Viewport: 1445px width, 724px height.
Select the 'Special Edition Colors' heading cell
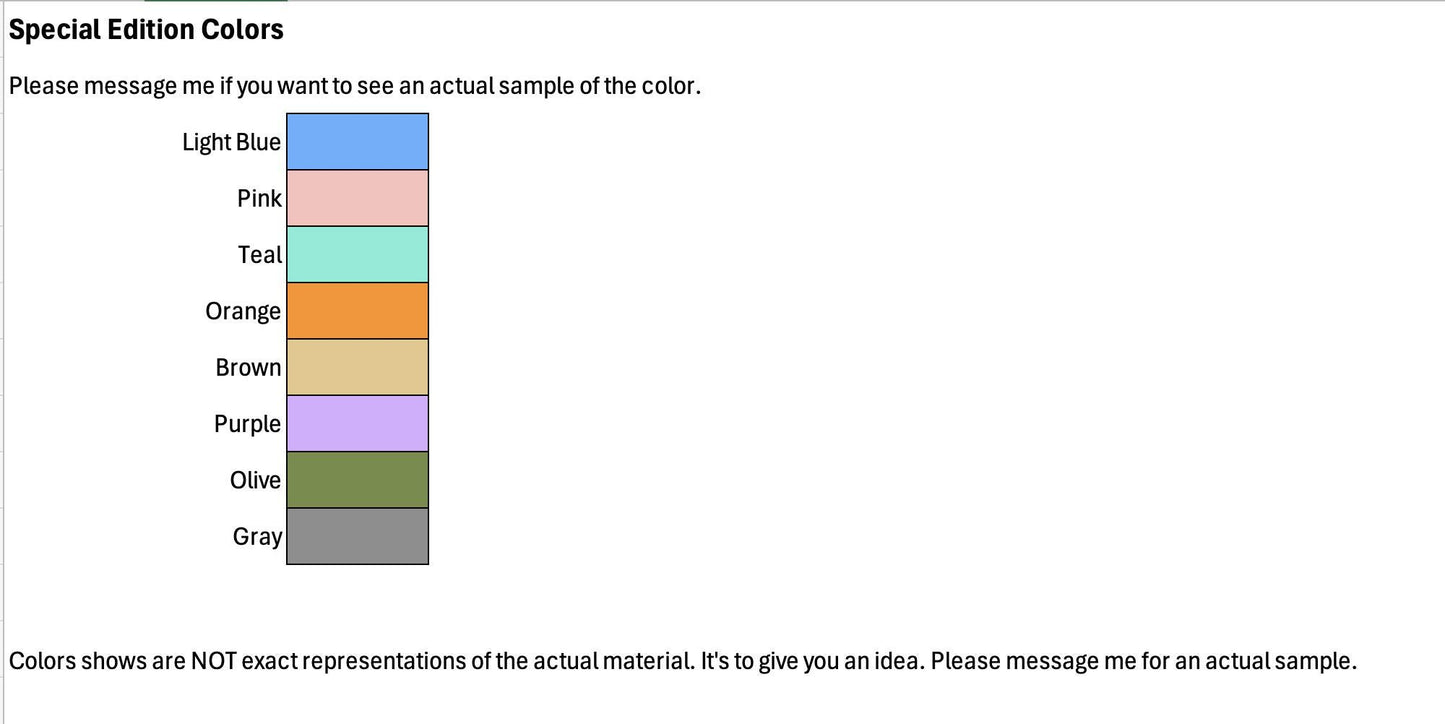[146, 29]
